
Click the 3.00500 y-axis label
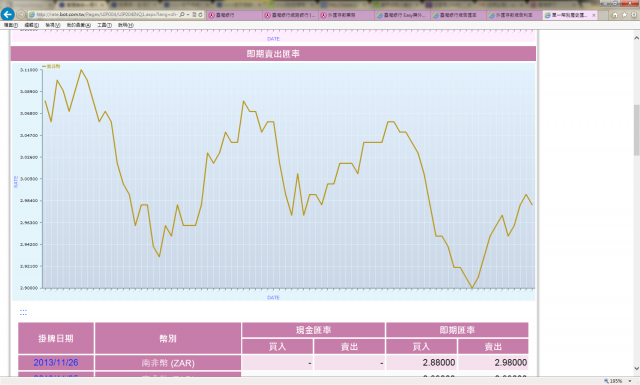tap(29, 179)
